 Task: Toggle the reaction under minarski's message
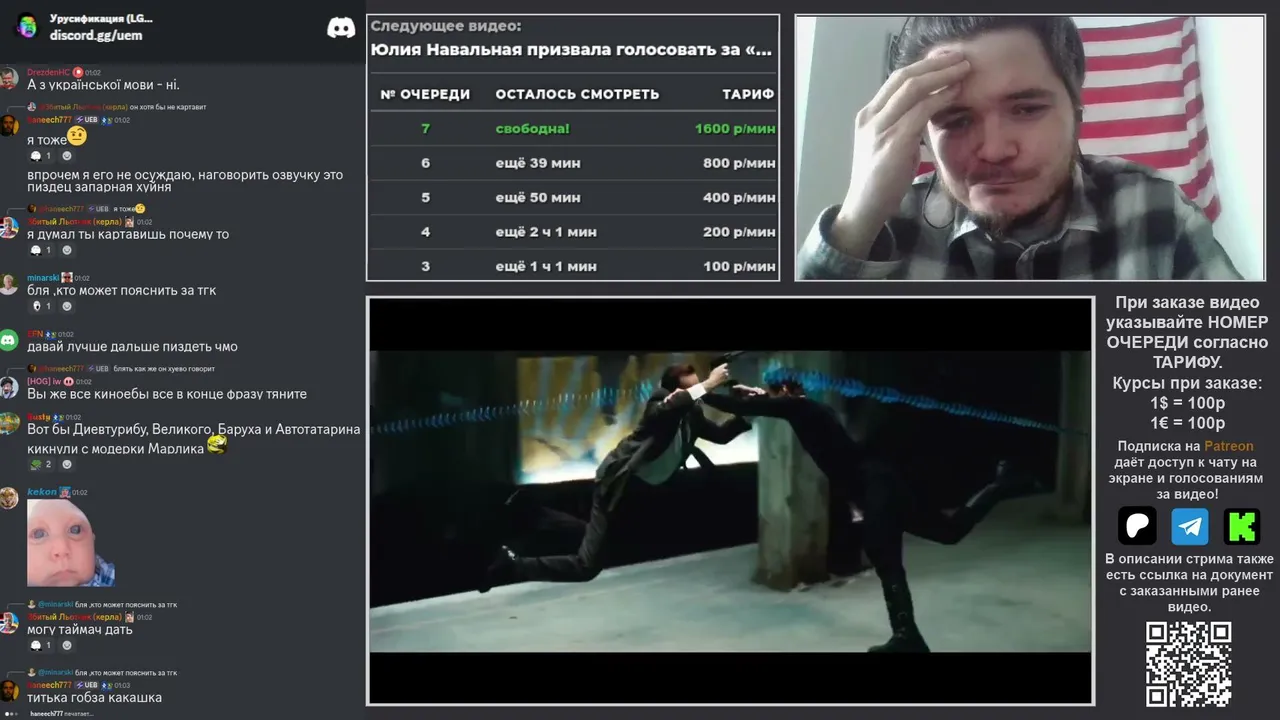pyautogui.click(x=41, y=306)
